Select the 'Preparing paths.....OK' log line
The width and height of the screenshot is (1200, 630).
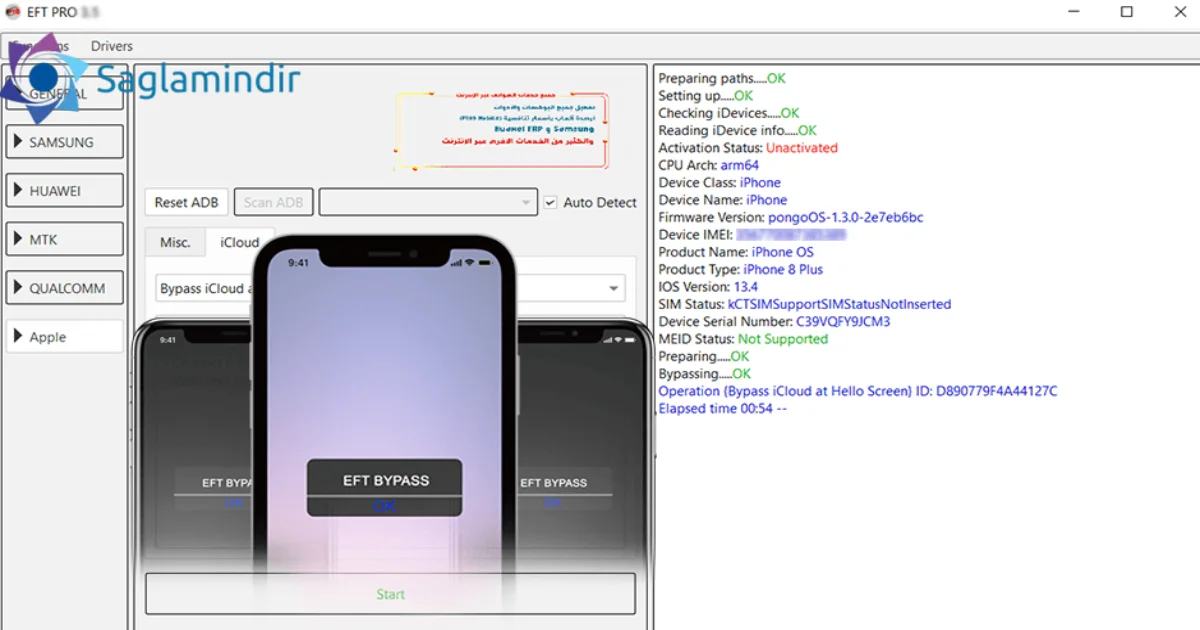pos(722,78)
